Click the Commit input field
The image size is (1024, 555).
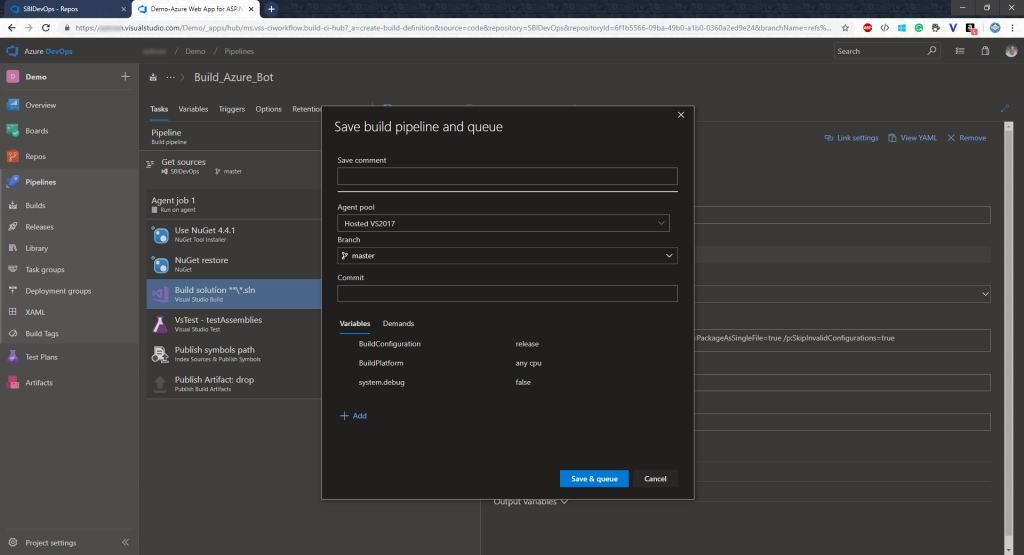(x=507, y=293)
